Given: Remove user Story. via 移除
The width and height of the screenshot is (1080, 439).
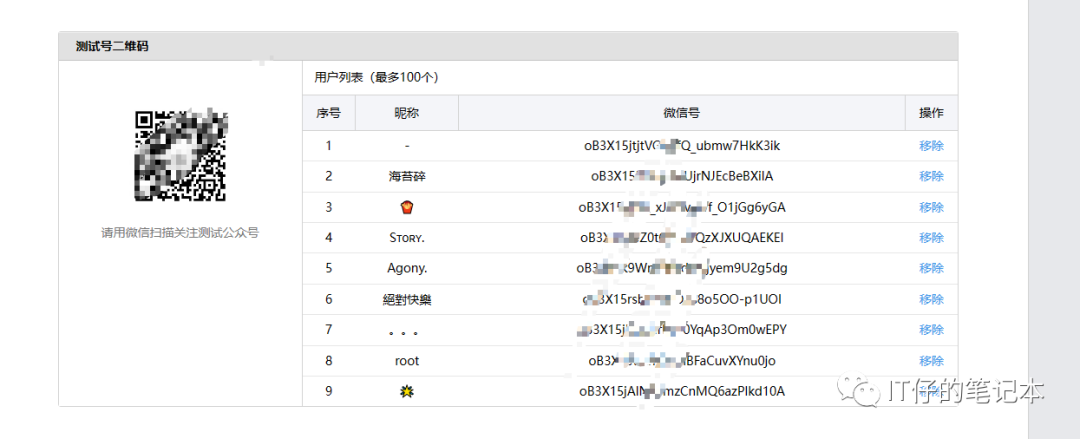Looking at the screenshot, I should tap(931, 237).
